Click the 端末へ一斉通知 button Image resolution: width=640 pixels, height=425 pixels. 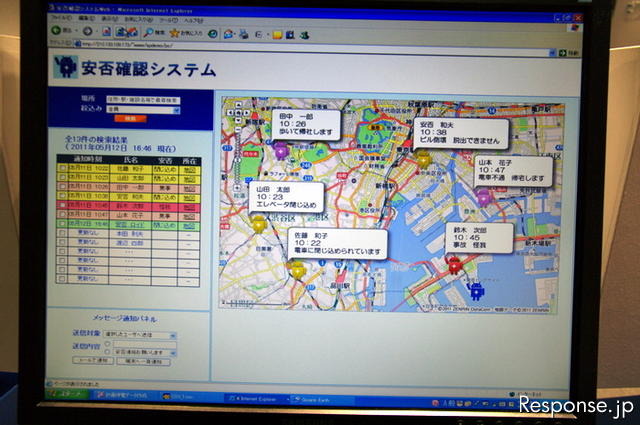tap(143, 362)
